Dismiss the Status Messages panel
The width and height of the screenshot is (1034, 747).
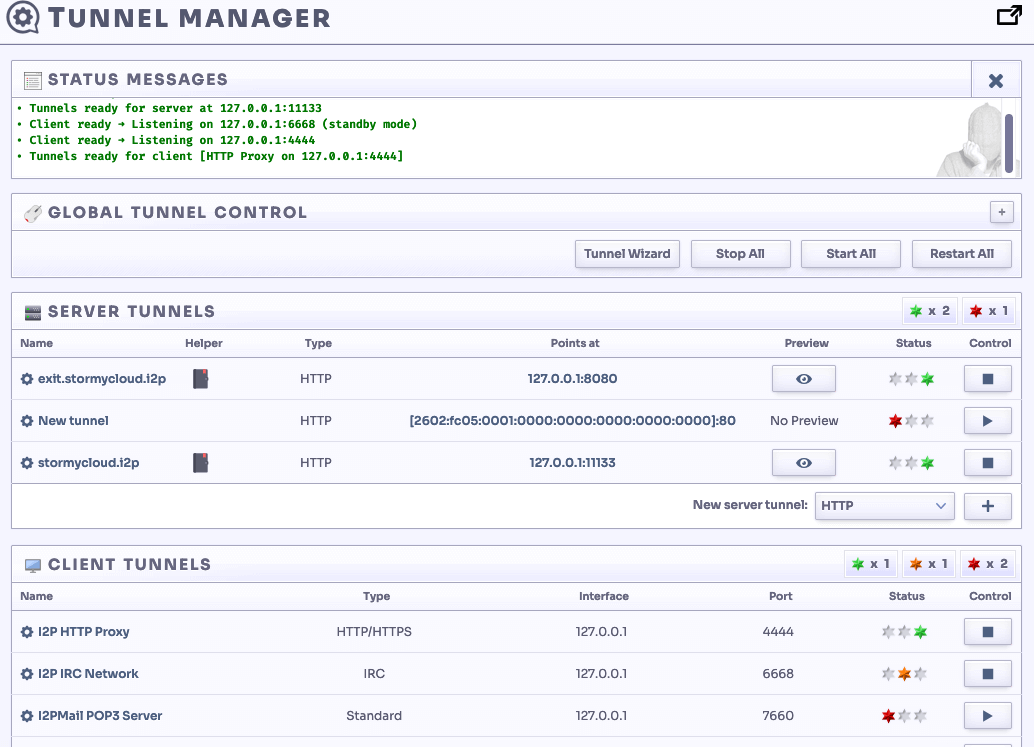point(995,79)
